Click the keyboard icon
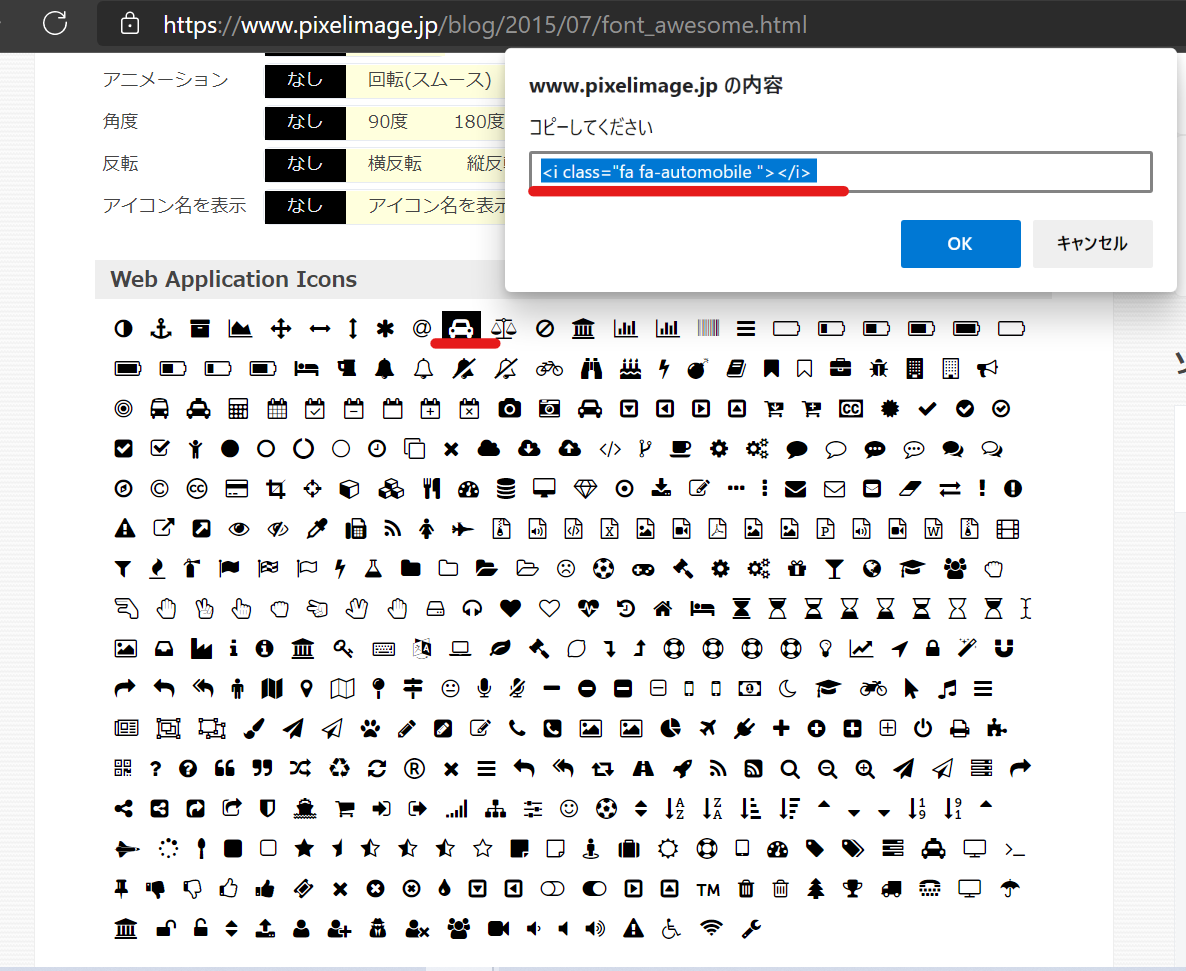This screenshot has height=971, width=1186. [x=383, y=649]
